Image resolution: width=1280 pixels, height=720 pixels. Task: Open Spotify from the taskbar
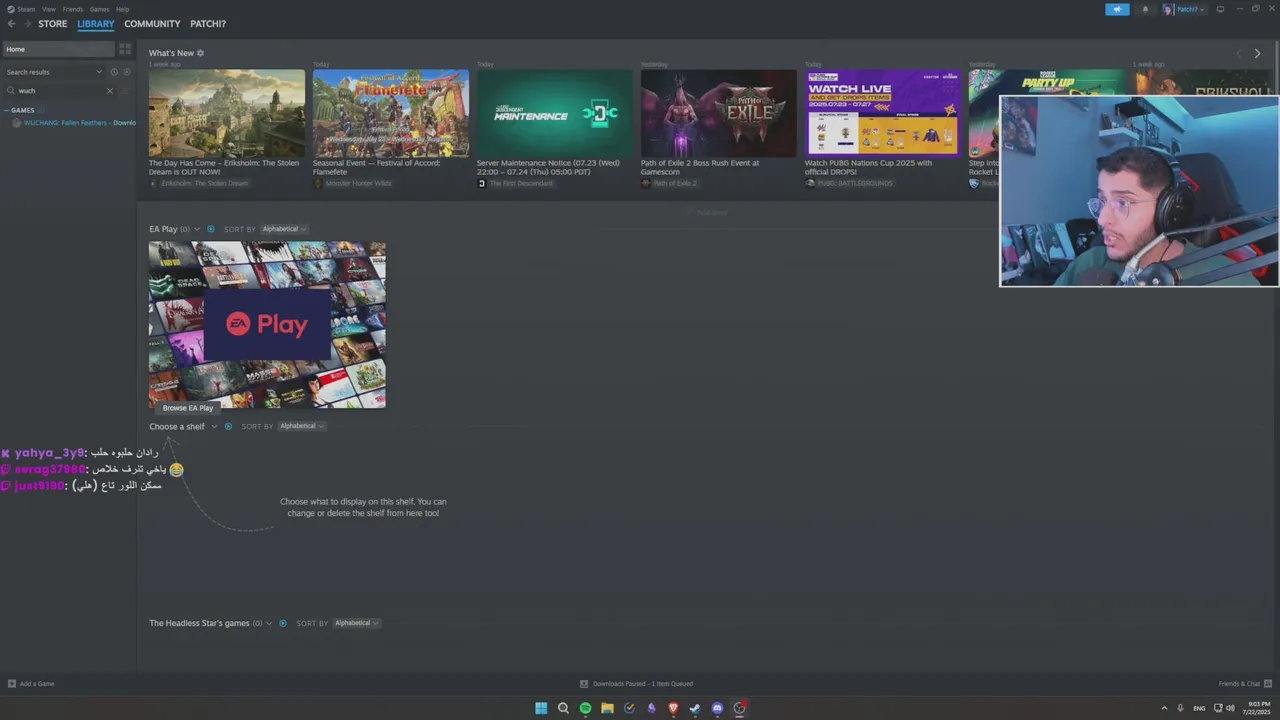[x=585, y=708]
